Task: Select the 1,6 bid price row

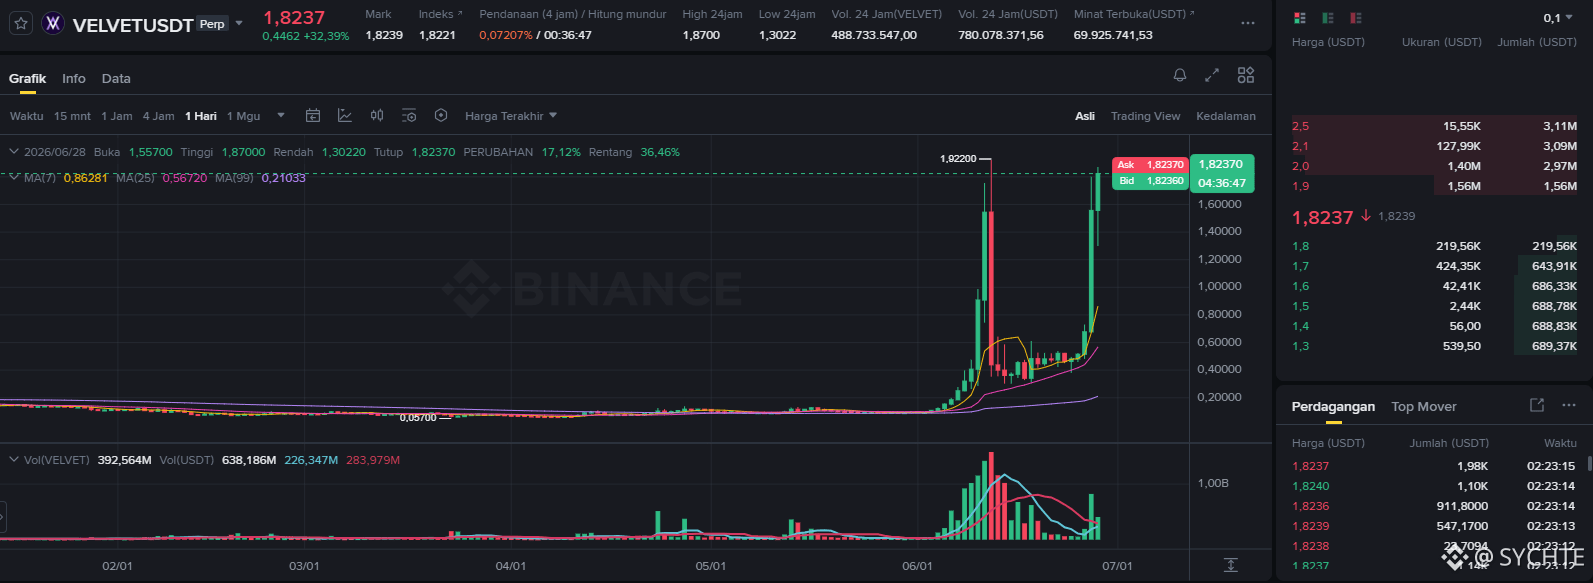Action: coord(1435,286)
